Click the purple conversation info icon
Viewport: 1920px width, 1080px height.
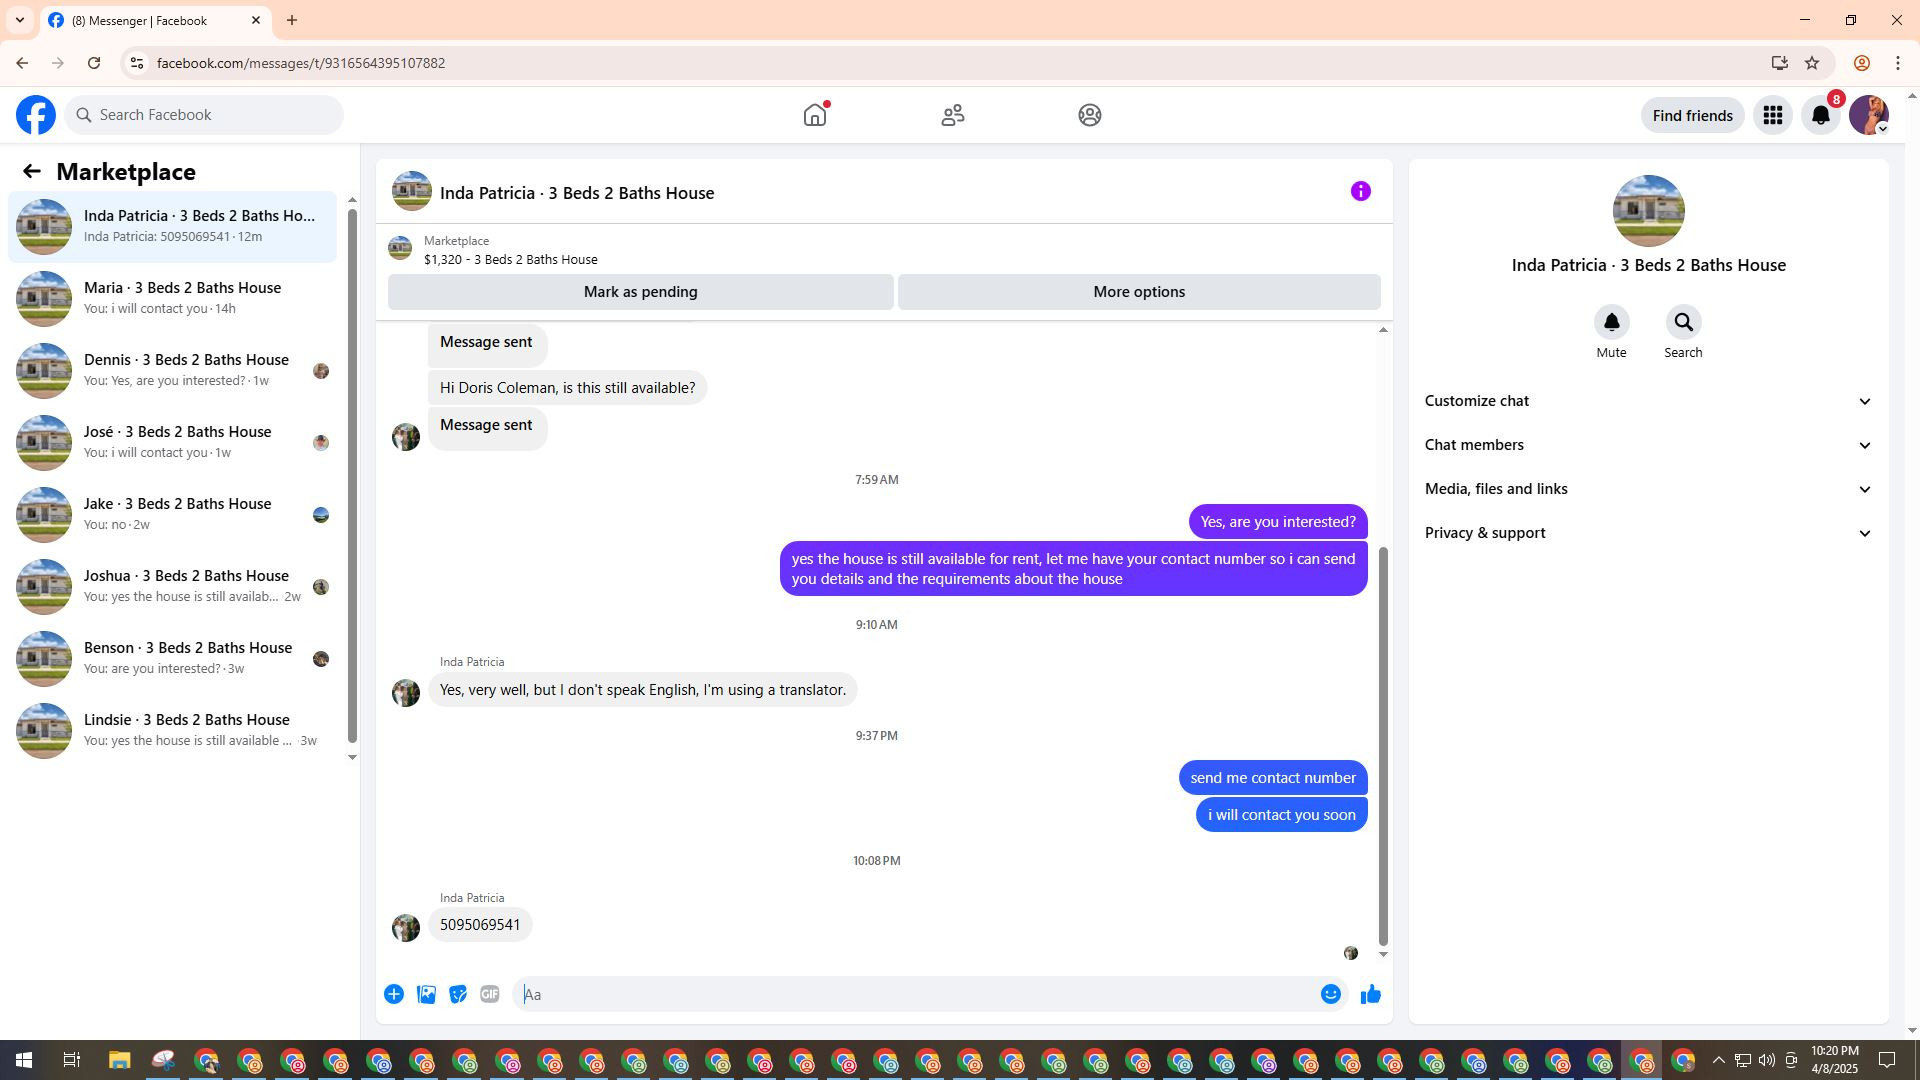(x=1360, y=191)
